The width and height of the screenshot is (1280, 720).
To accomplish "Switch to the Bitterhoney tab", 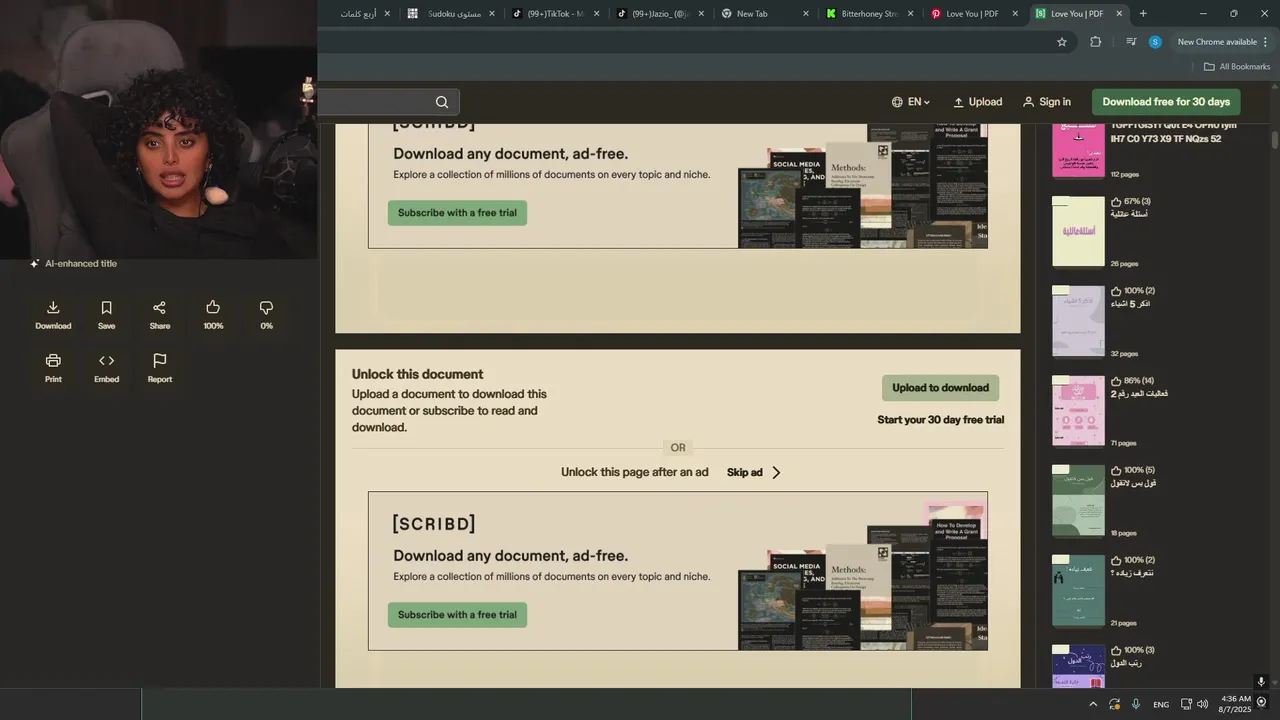I will pyautogui.click(x=870, y=14).
